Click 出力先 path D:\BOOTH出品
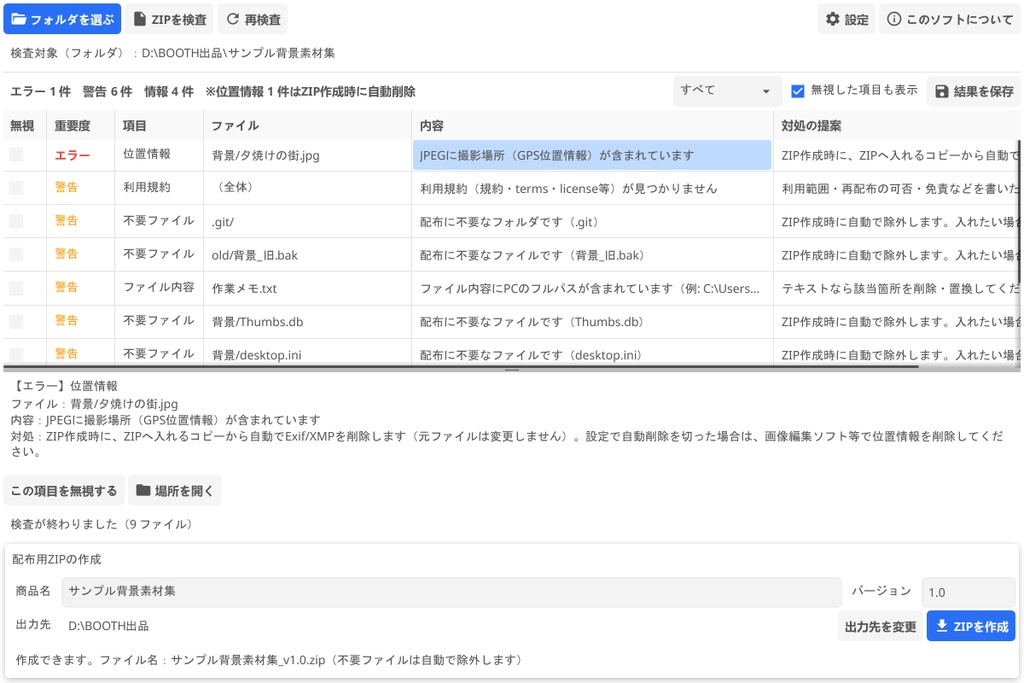 pos(108,626)
